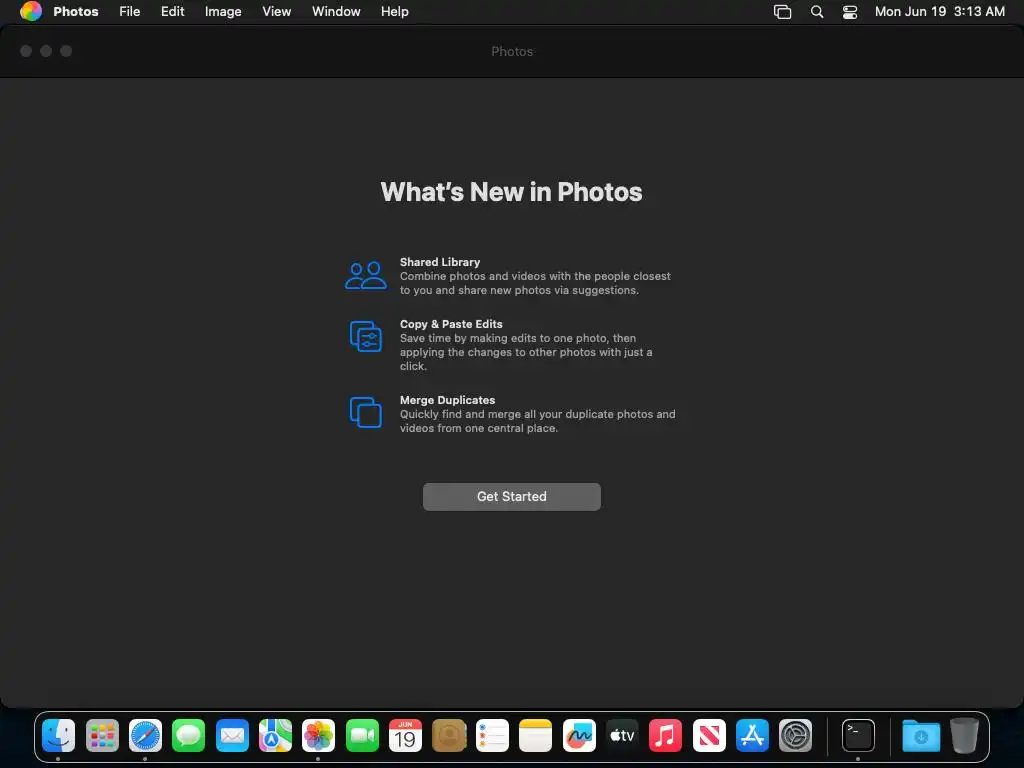Open the File menu

coord(129,11)
